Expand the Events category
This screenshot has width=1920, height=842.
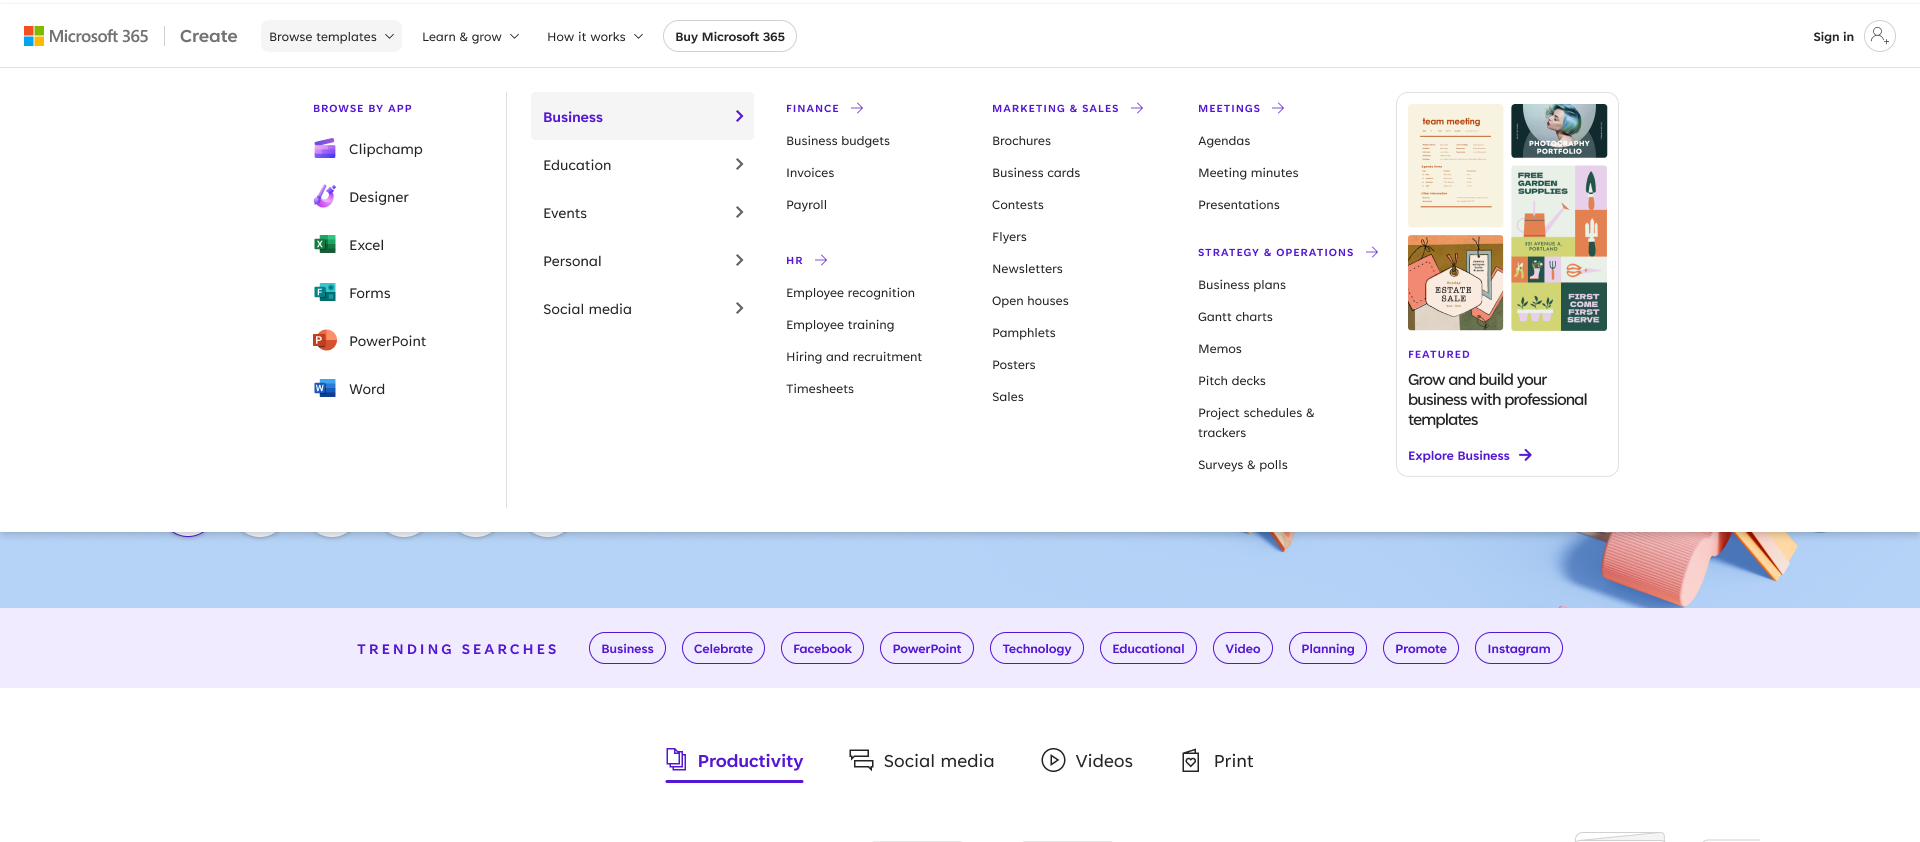pyautogui.click(x=642, y=212)
